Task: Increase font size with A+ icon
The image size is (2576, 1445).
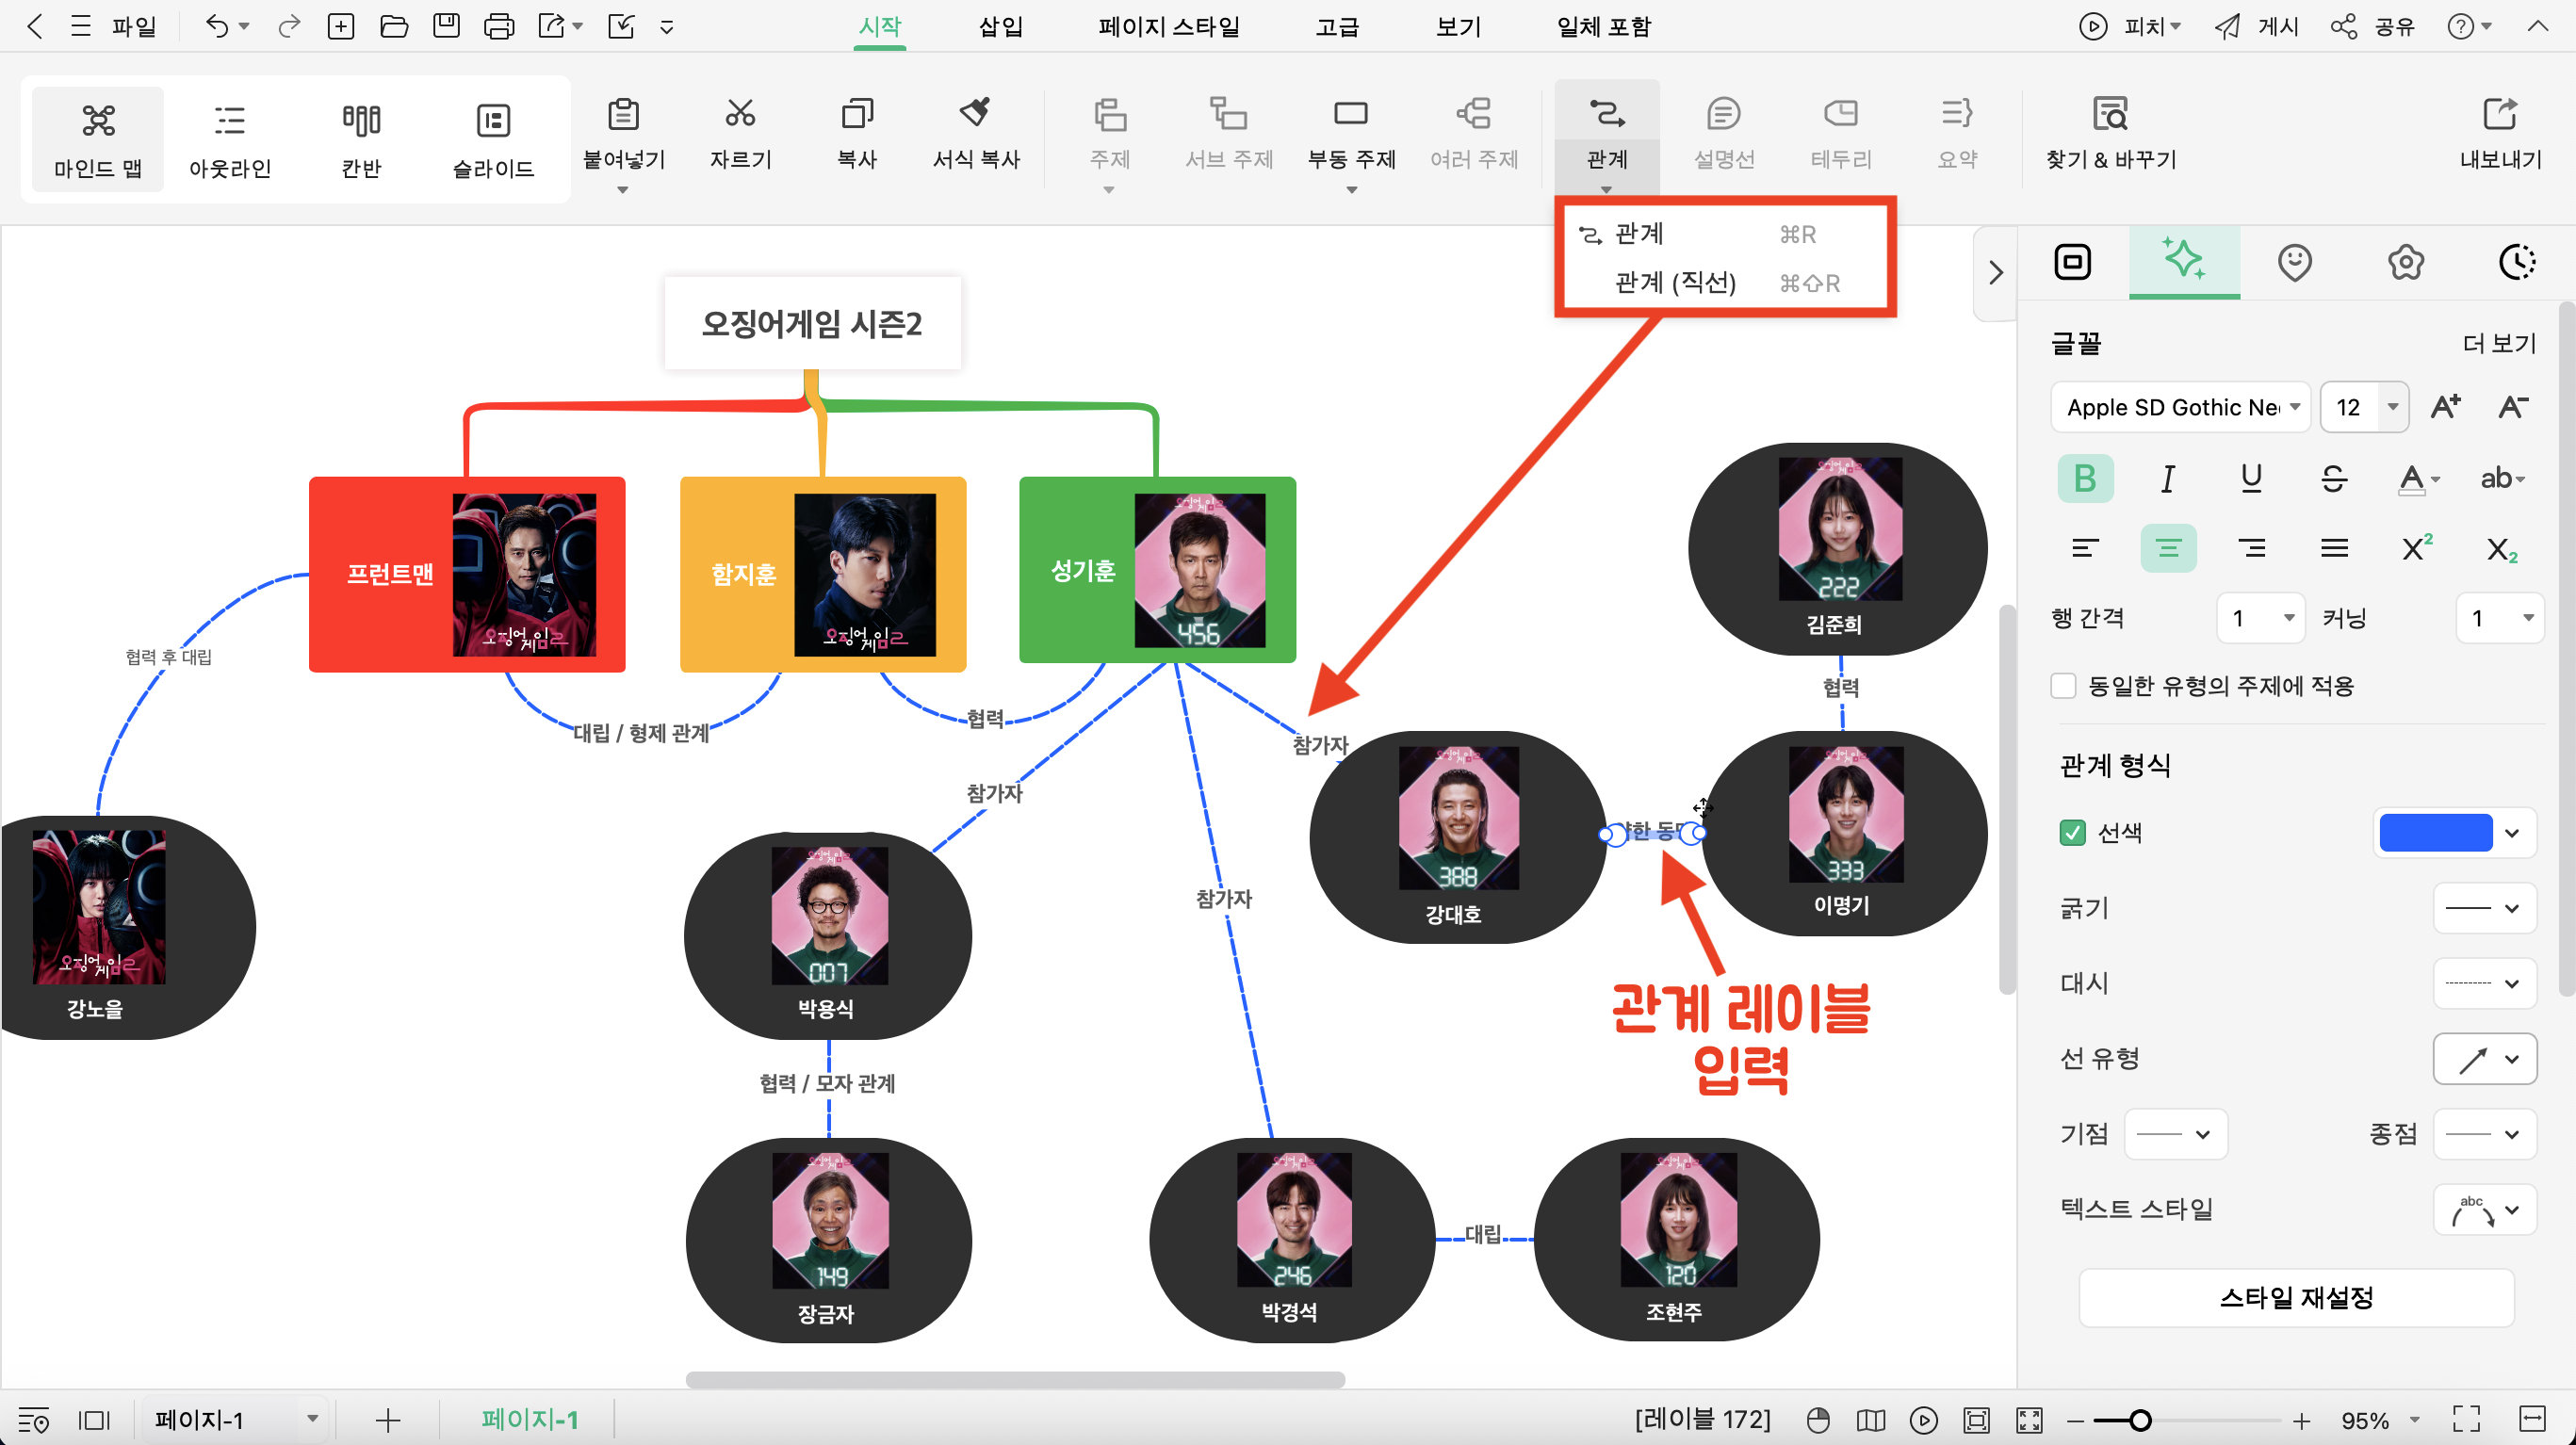Action: pos(2446,407)
